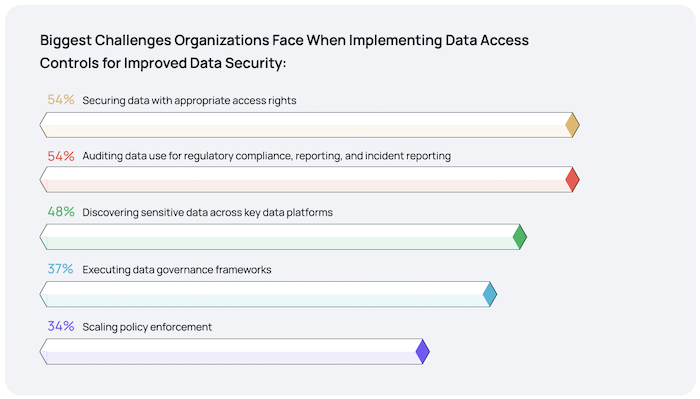Image resolution: width=700 pixels, height=399 pixels.
Task: Click the gold 54% percentage figure
Action: (x=61, y=100)
